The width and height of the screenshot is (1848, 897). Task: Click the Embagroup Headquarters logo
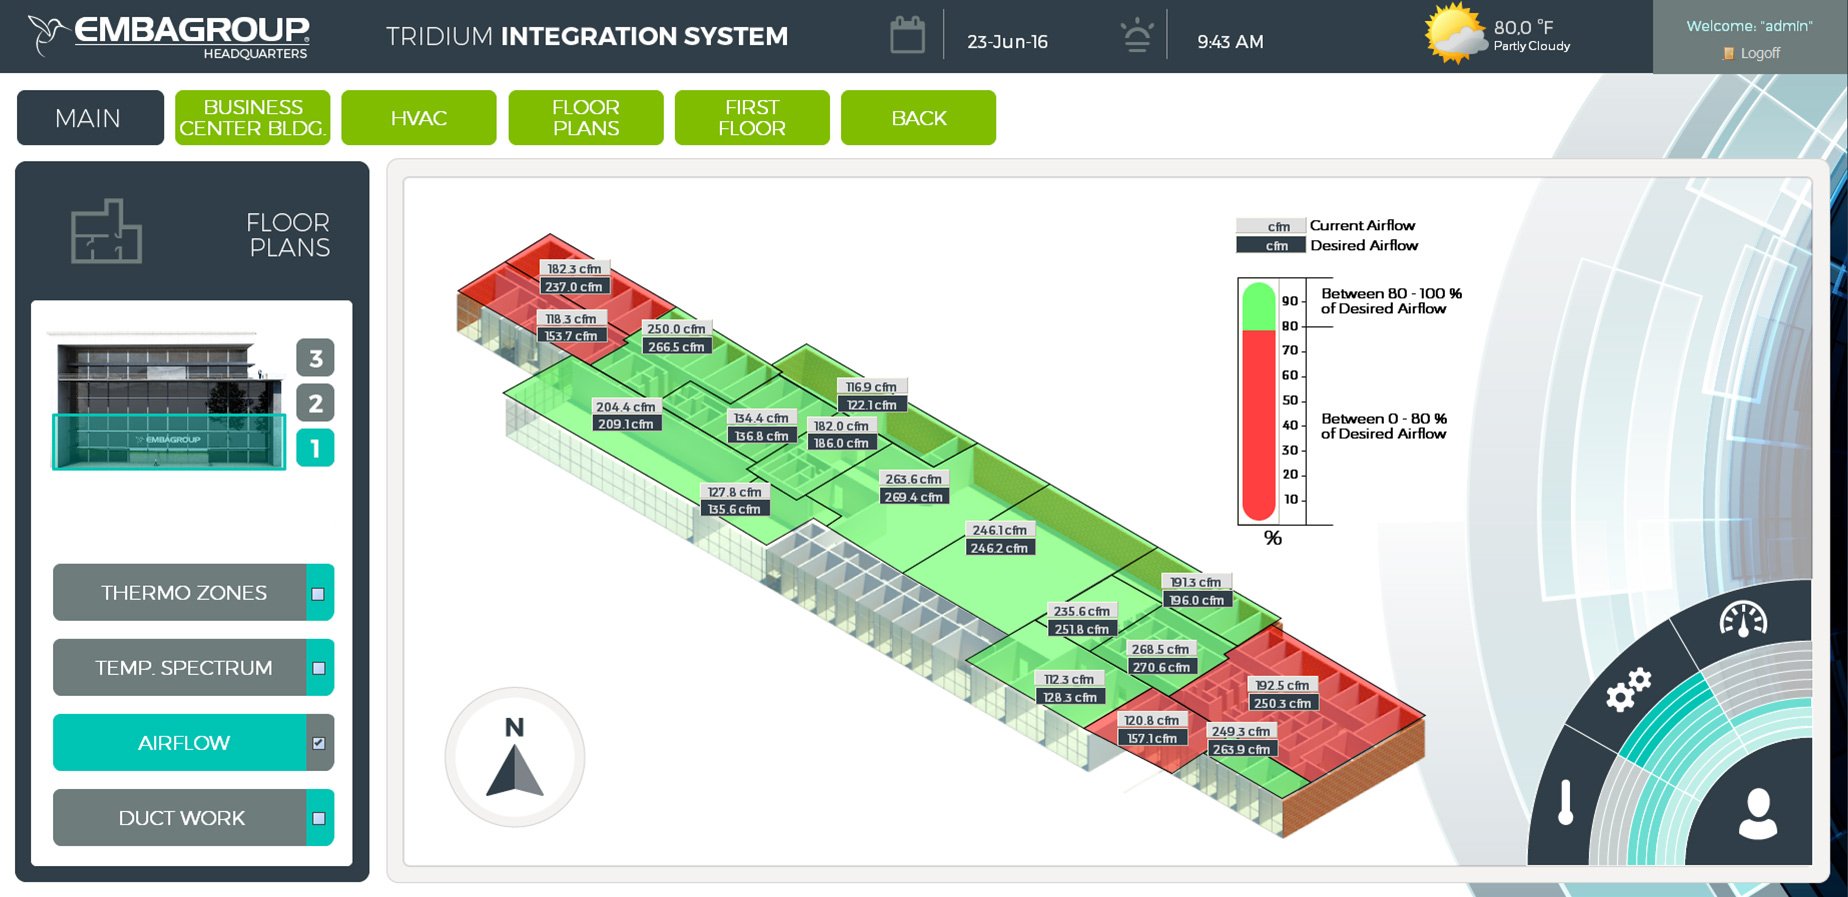click(x=168, y=36)
